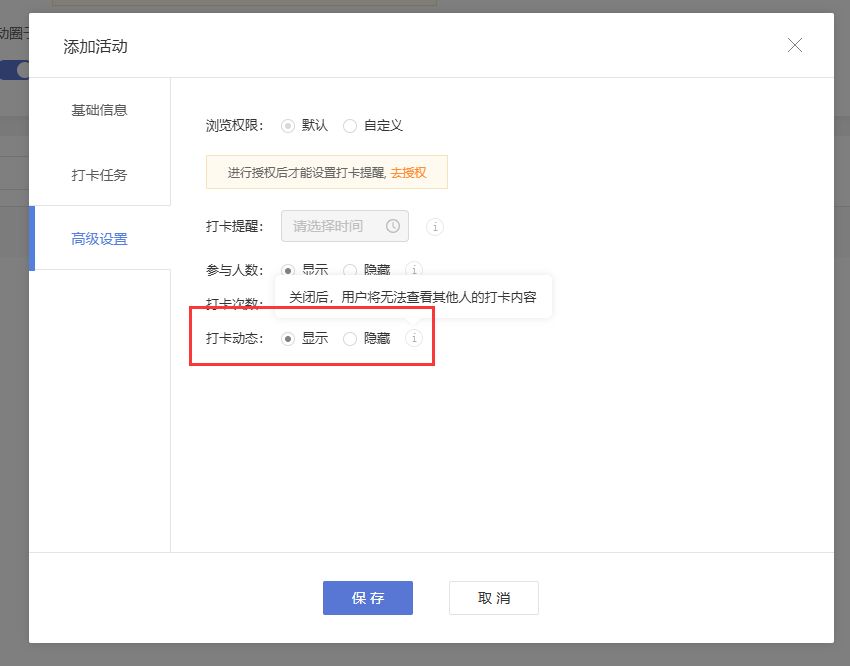
Task: Select 显示 for 打卡动态
Action: click(x=289, y=338)
